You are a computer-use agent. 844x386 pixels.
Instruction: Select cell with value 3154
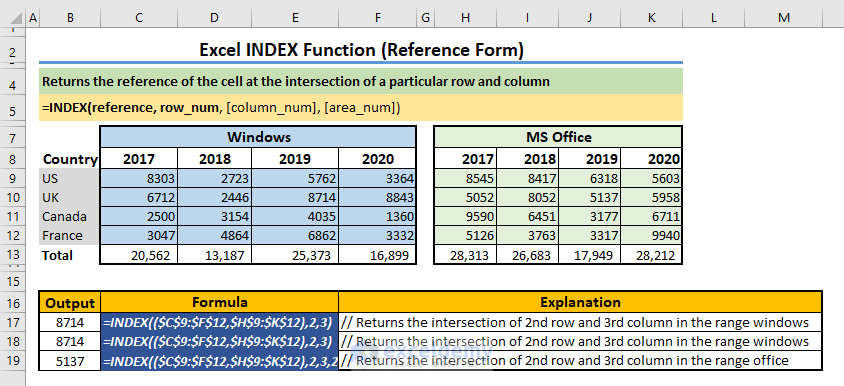click(x=214, y=217)
